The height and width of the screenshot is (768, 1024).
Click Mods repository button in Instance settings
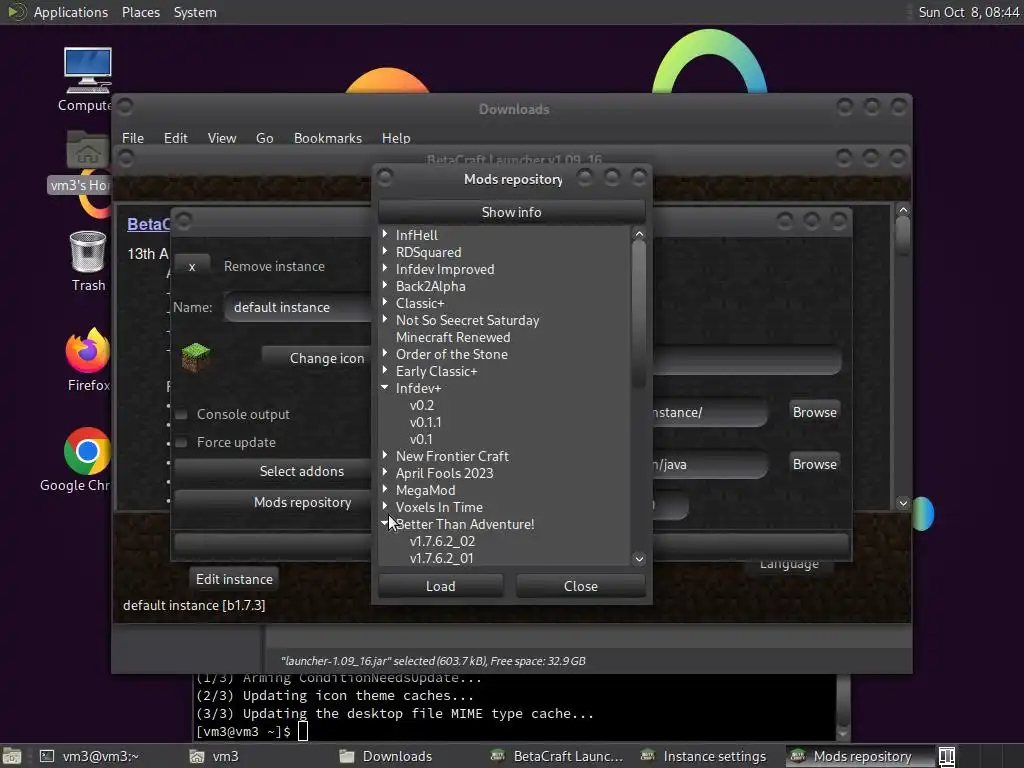point(273,502)
